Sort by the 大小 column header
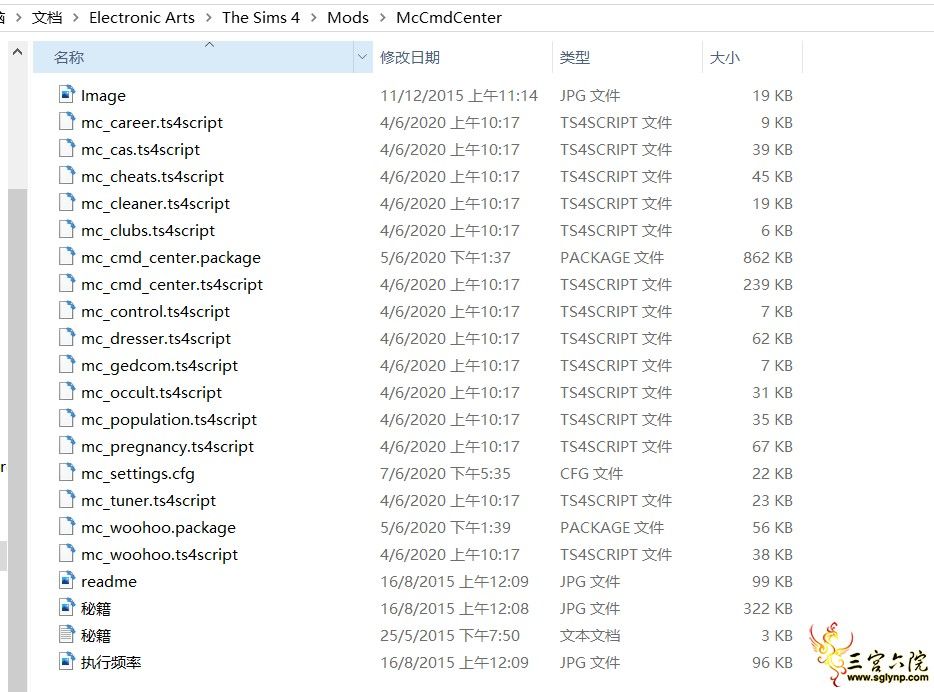 coord(752,57)
